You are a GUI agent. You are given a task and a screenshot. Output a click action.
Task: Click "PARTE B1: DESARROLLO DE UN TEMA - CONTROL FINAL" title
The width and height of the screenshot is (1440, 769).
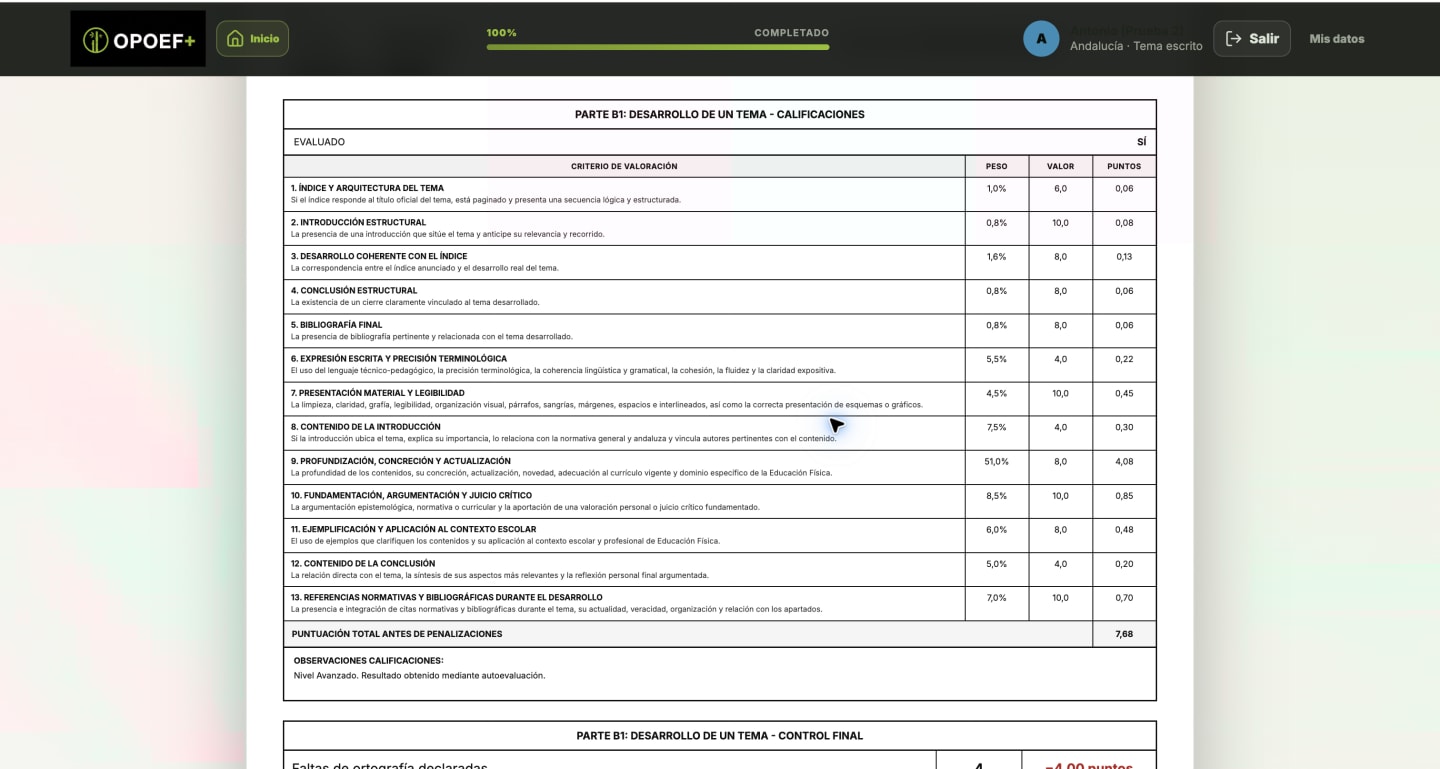(720, 736)
